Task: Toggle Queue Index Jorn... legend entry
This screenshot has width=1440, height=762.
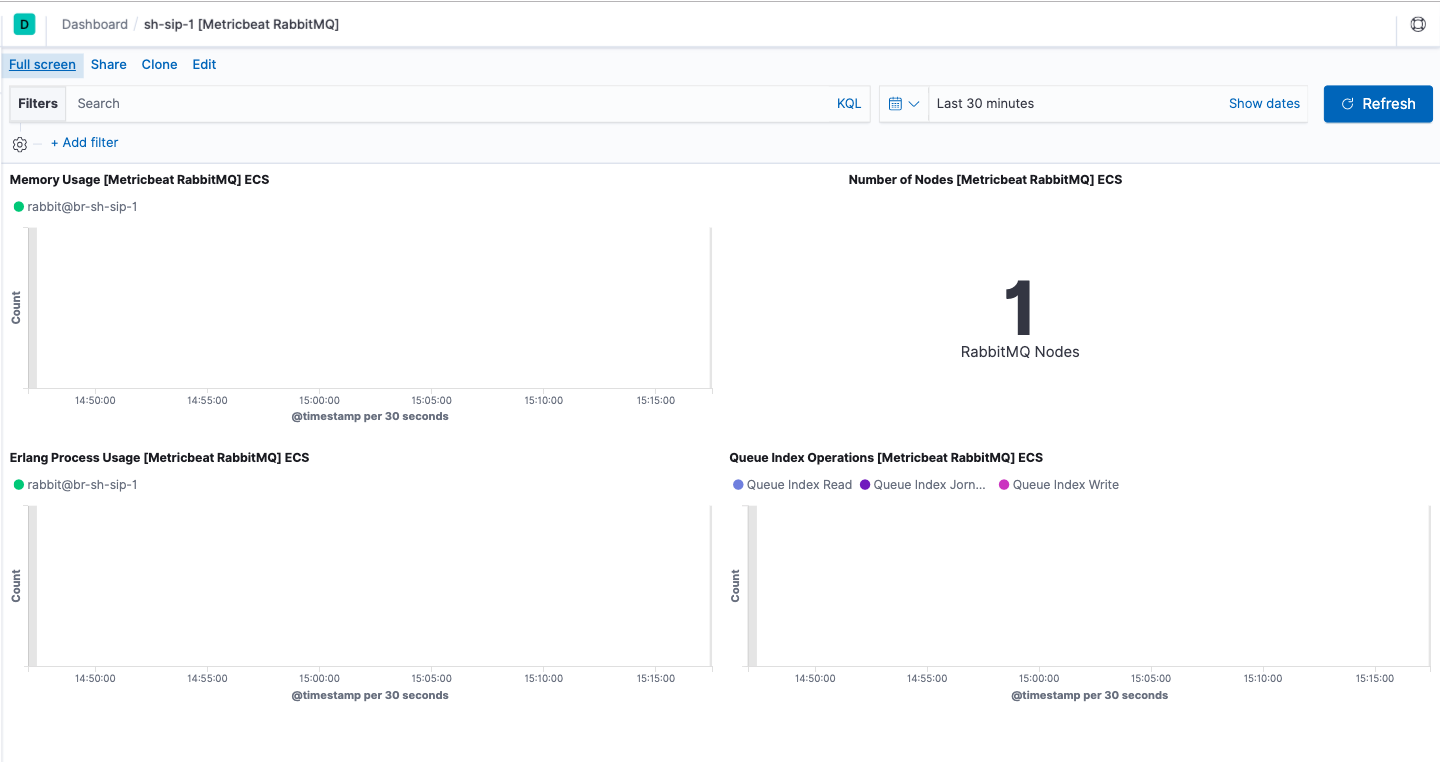Action: coord(923,485)
